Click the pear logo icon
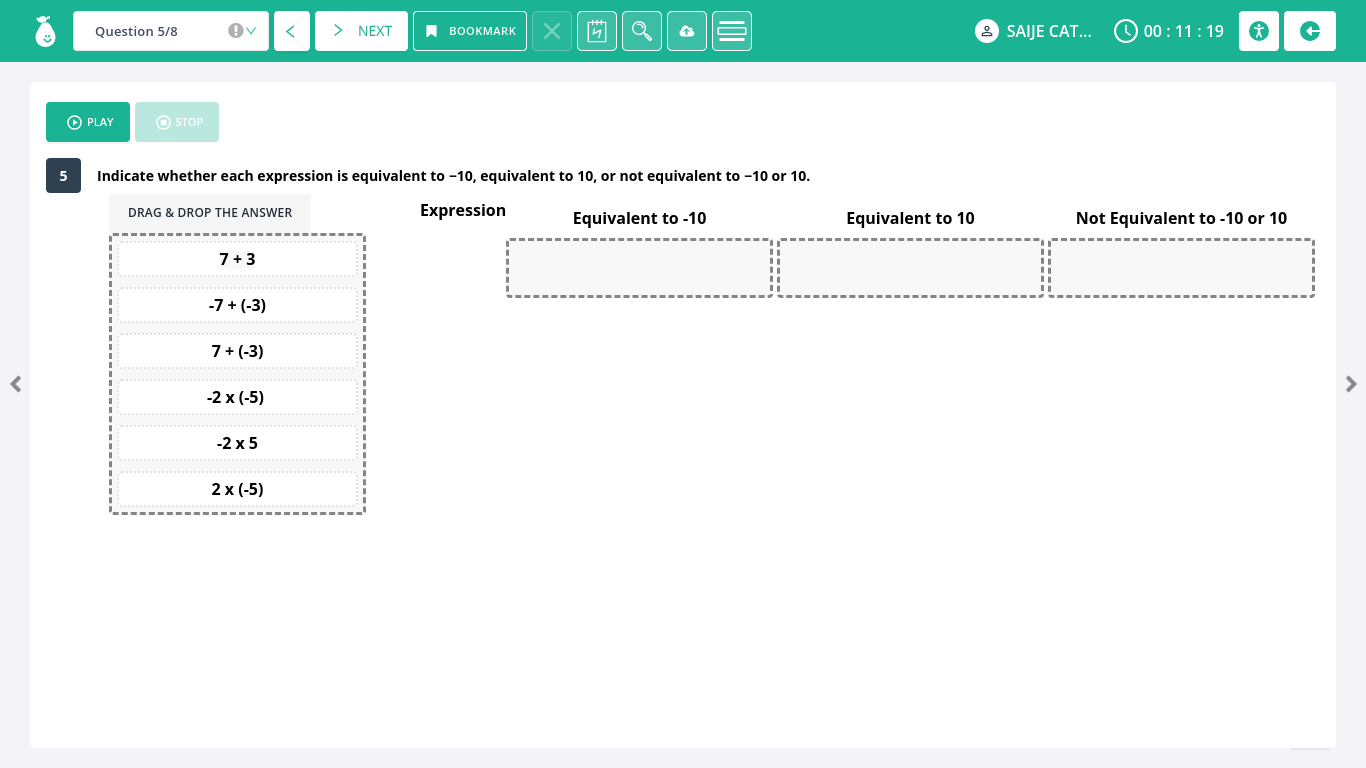 [x=45, y=31]
